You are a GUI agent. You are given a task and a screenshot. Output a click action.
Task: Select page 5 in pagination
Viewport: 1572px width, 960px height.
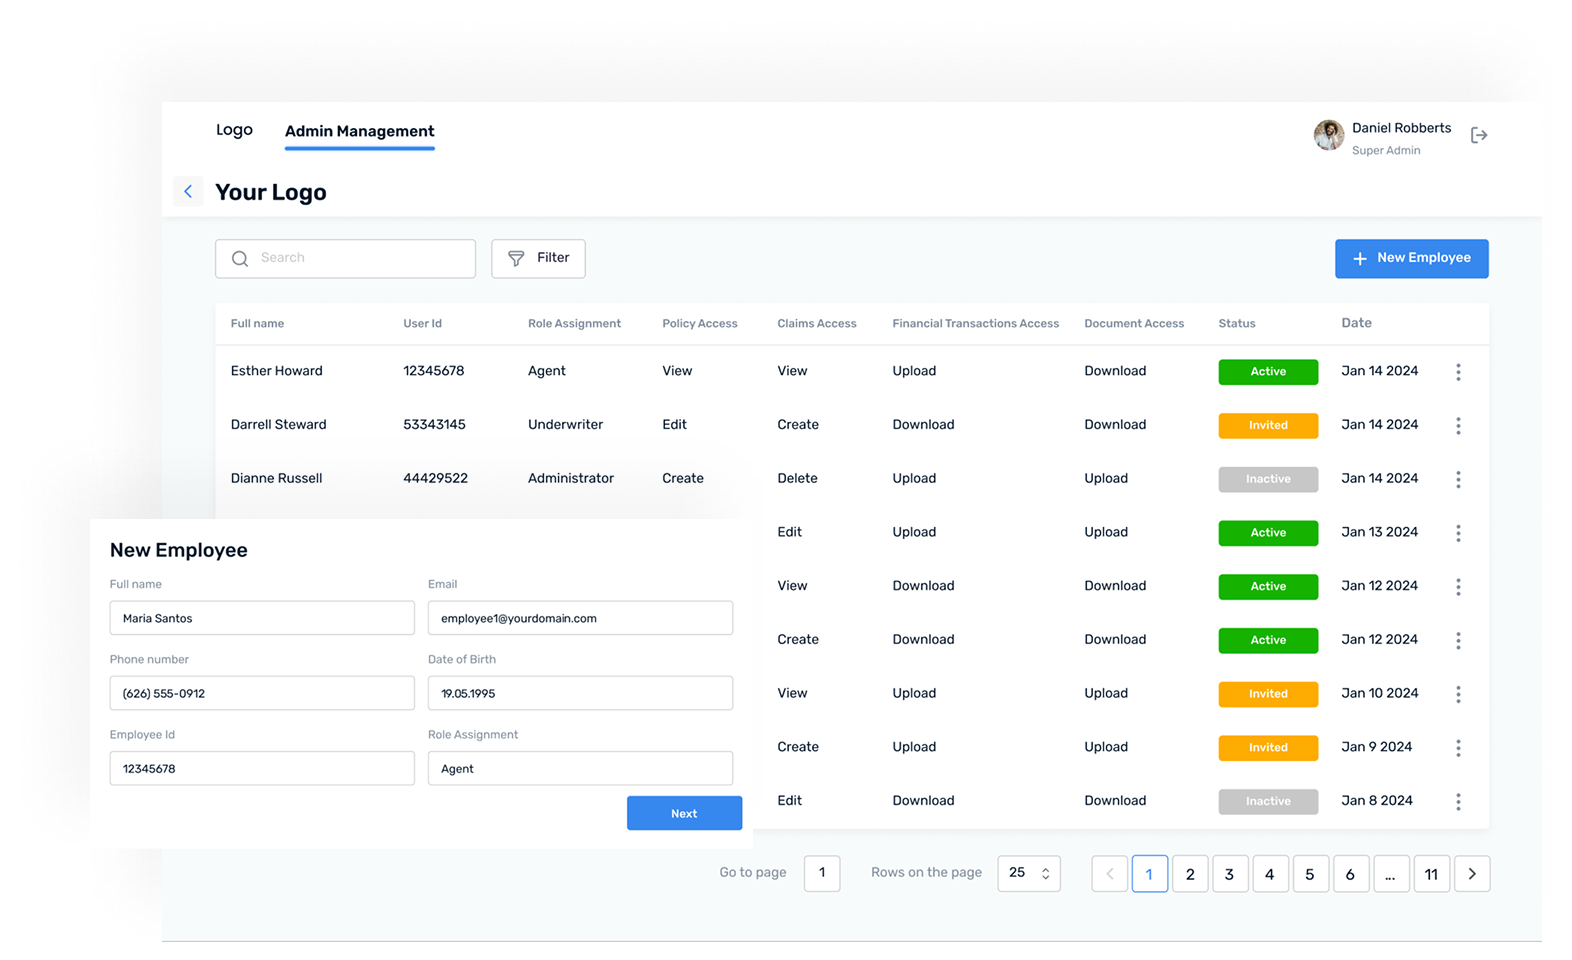(1310, 874)
